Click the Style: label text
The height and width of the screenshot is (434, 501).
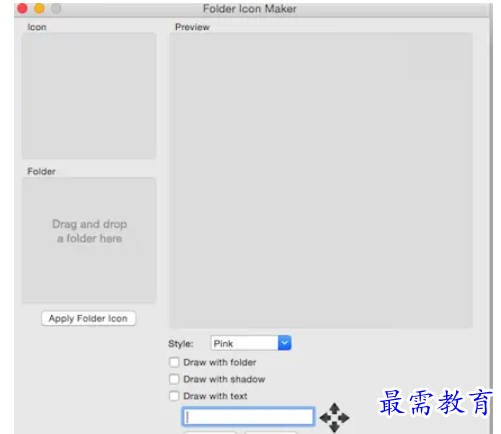coord(181,344)
